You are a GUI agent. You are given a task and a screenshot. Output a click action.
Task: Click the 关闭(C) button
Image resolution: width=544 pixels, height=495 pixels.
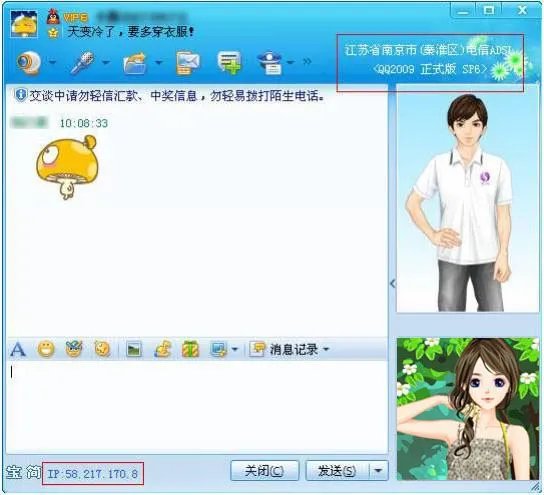(264, 471)
